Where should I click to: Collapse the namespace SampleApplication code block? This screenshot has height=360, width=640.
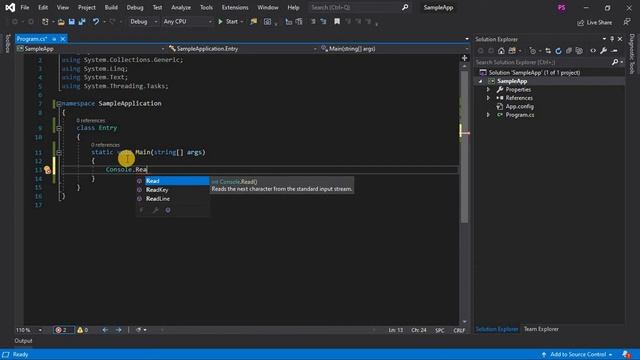(x=59, y=104)
